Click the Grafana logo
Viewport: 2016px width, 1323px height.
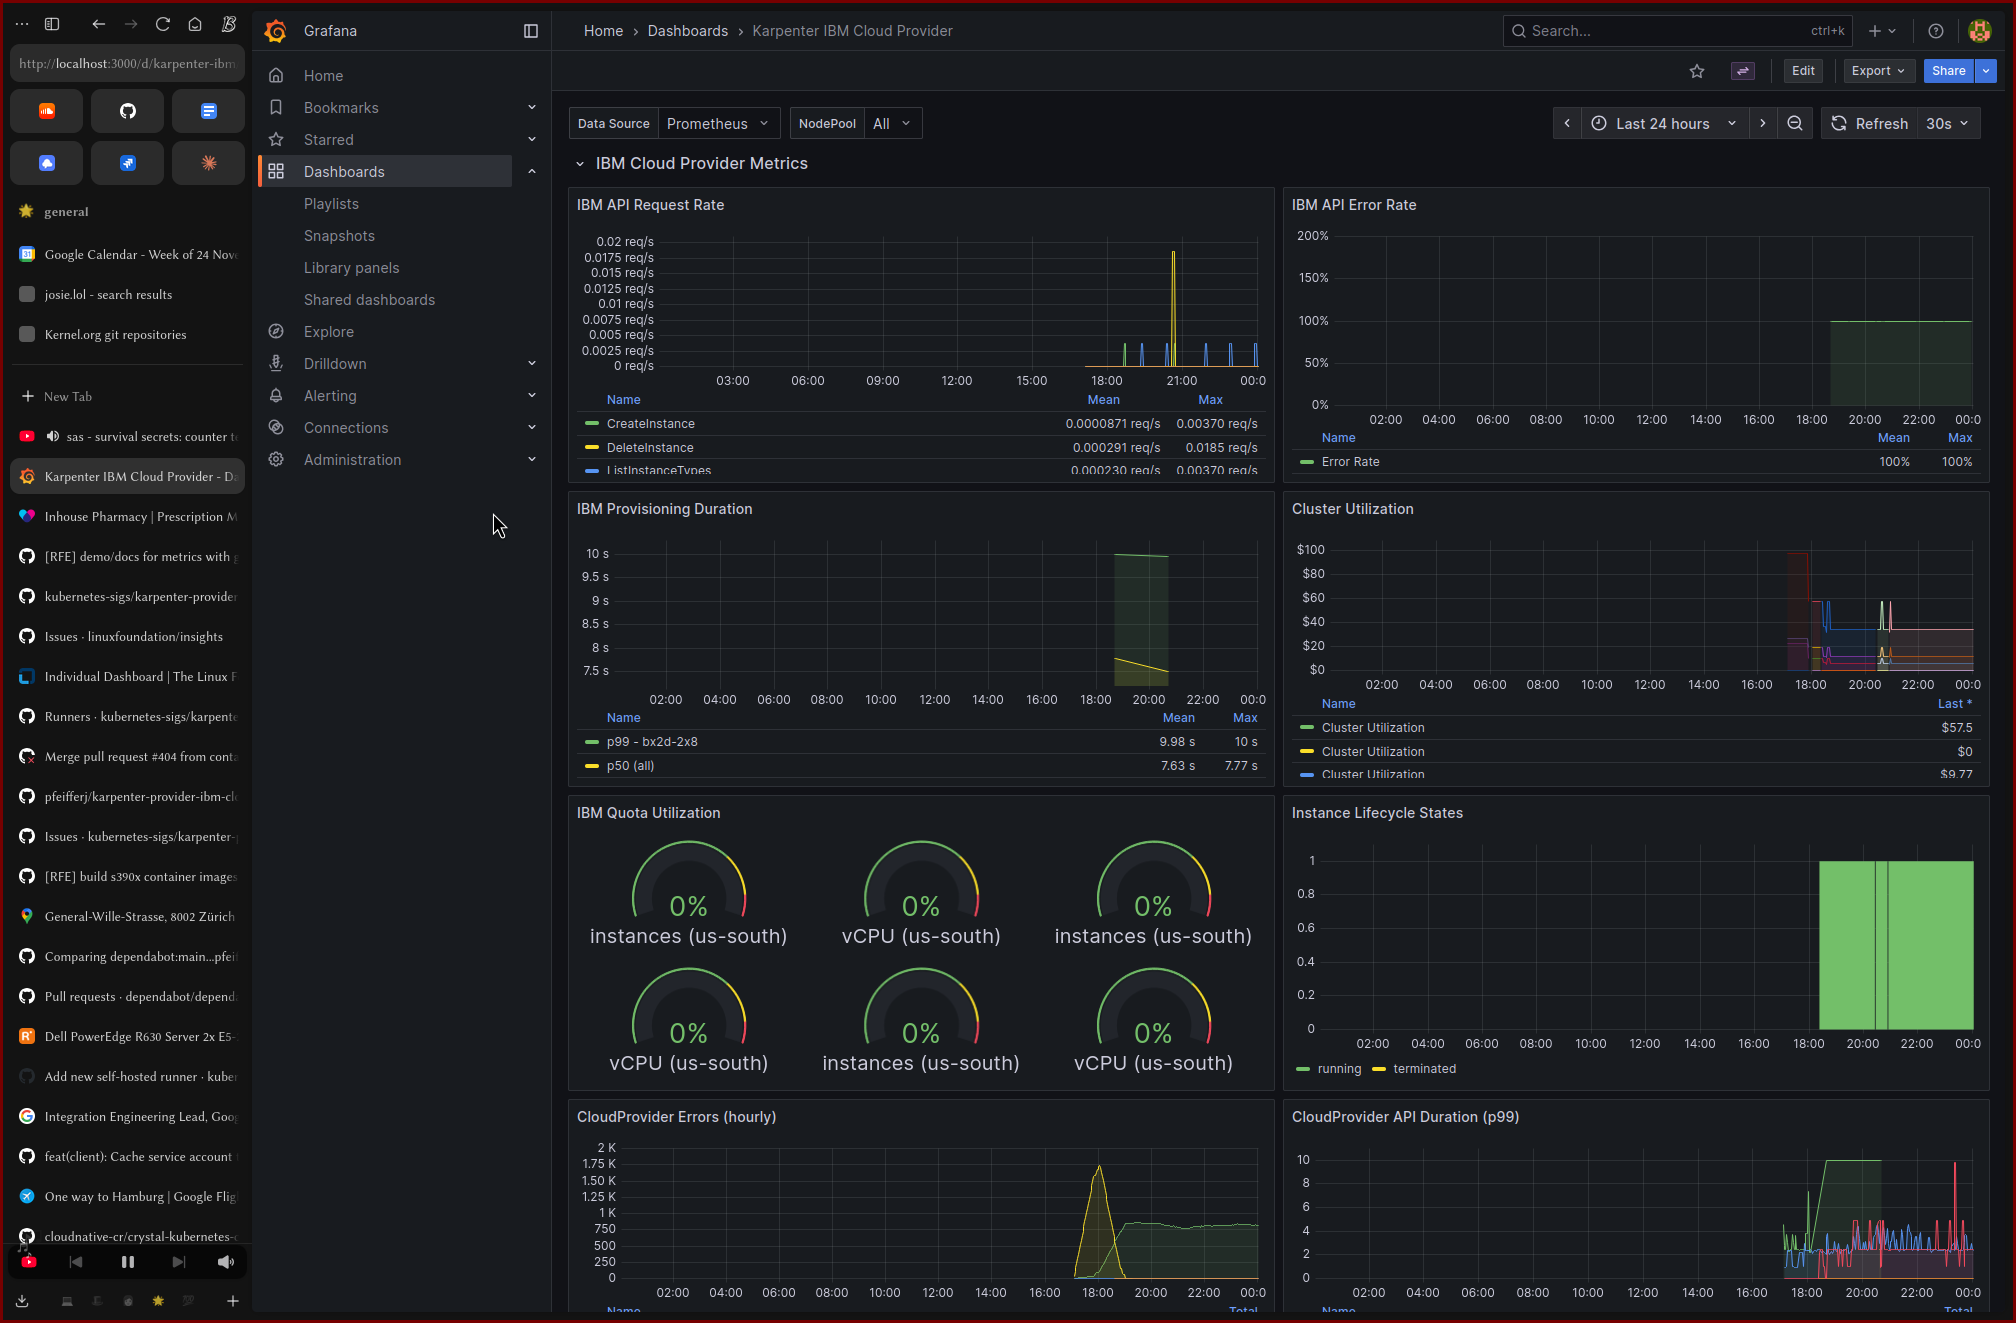[x=275, y=31]
